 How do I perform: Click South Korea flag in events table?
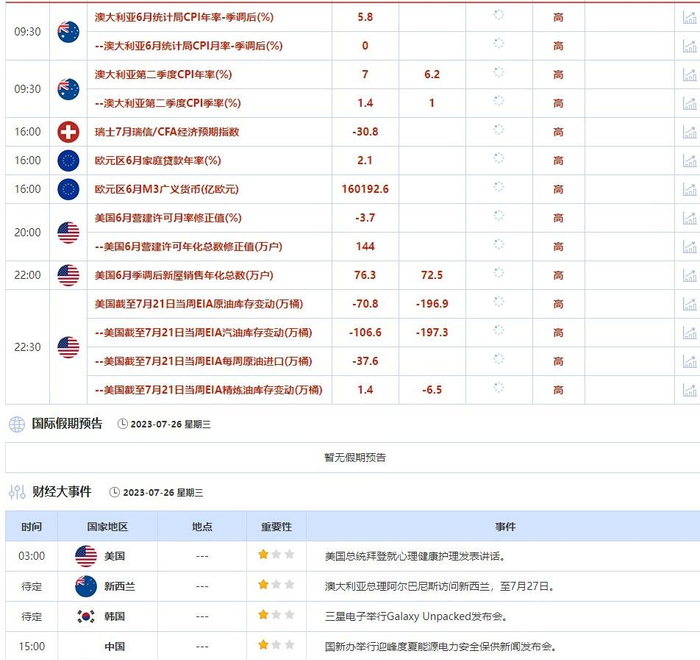point(86,616)
